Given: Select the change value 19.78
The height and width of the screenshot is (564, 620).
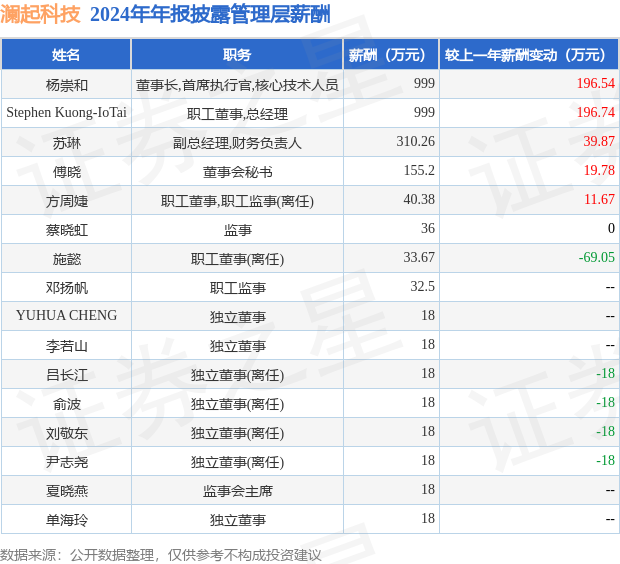Looking at the screenshot, I should tap(599, 170).
